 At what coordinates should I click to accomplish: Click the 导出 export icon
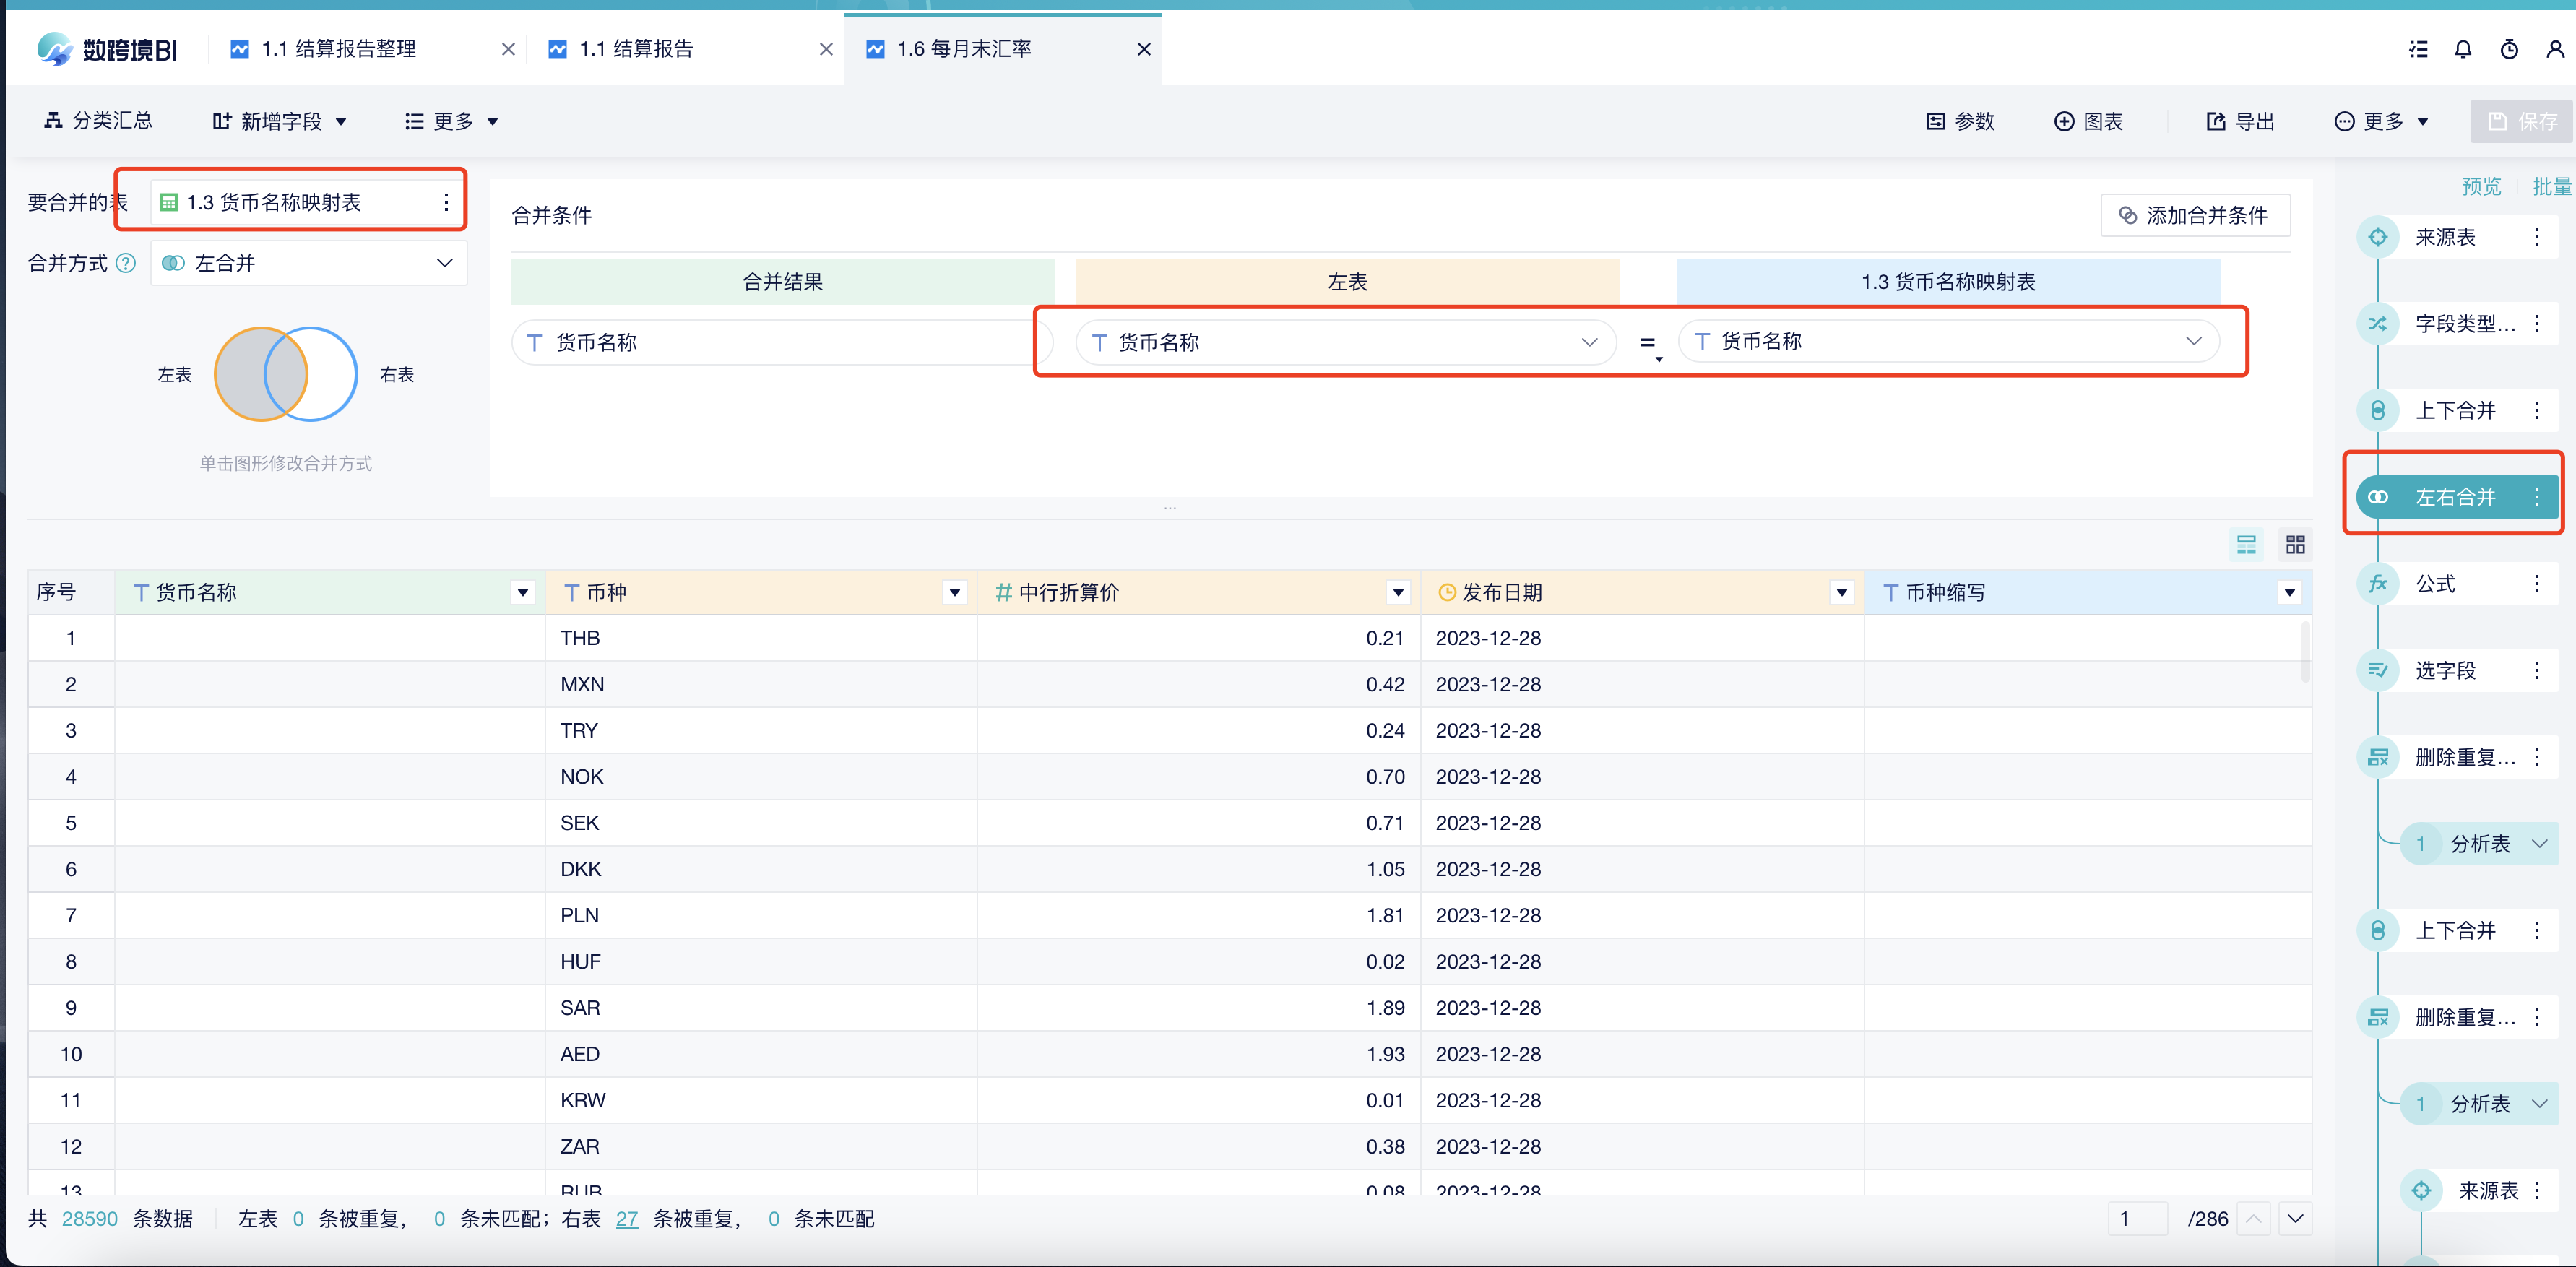click(2239, 120)
